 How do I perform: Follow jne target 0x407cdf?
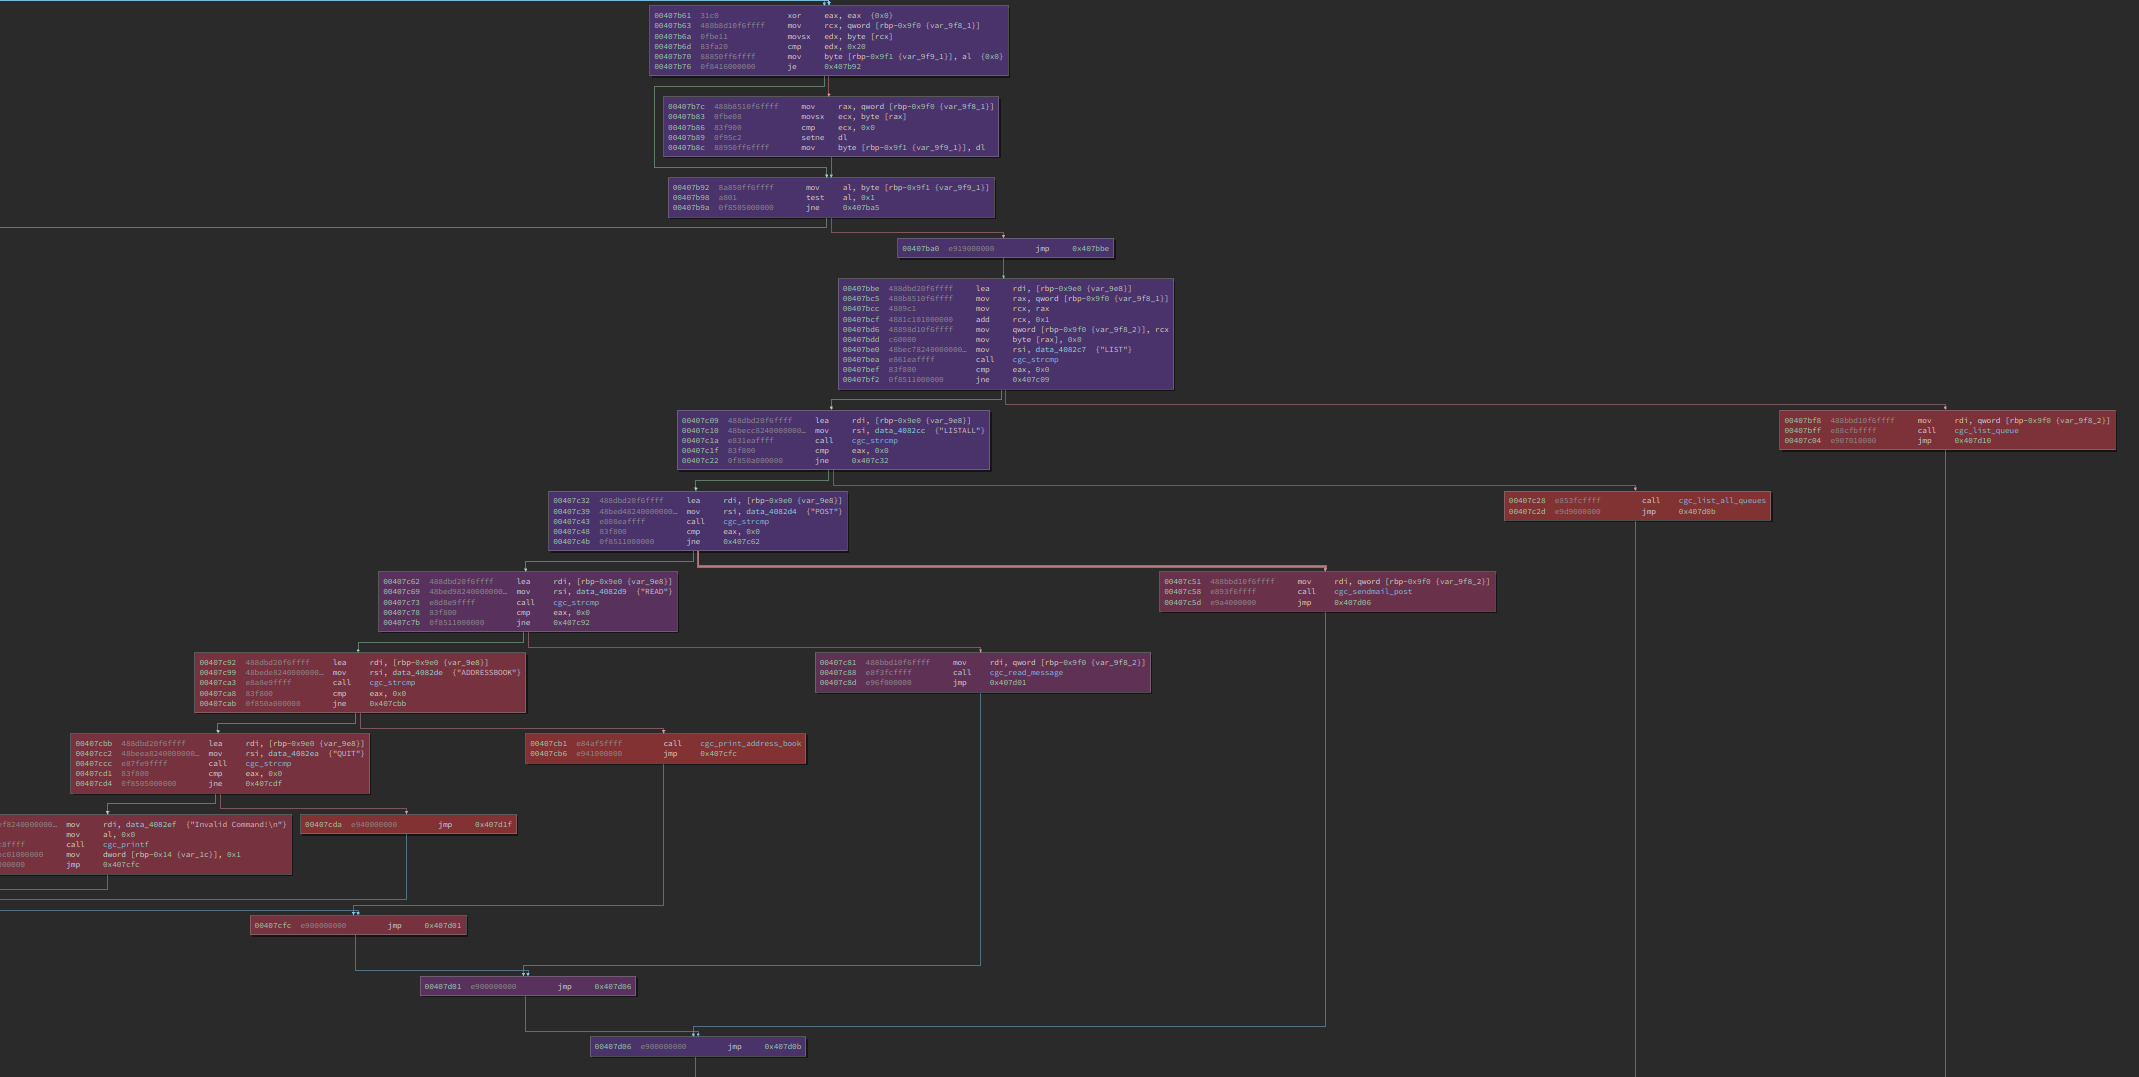[264, 784]
